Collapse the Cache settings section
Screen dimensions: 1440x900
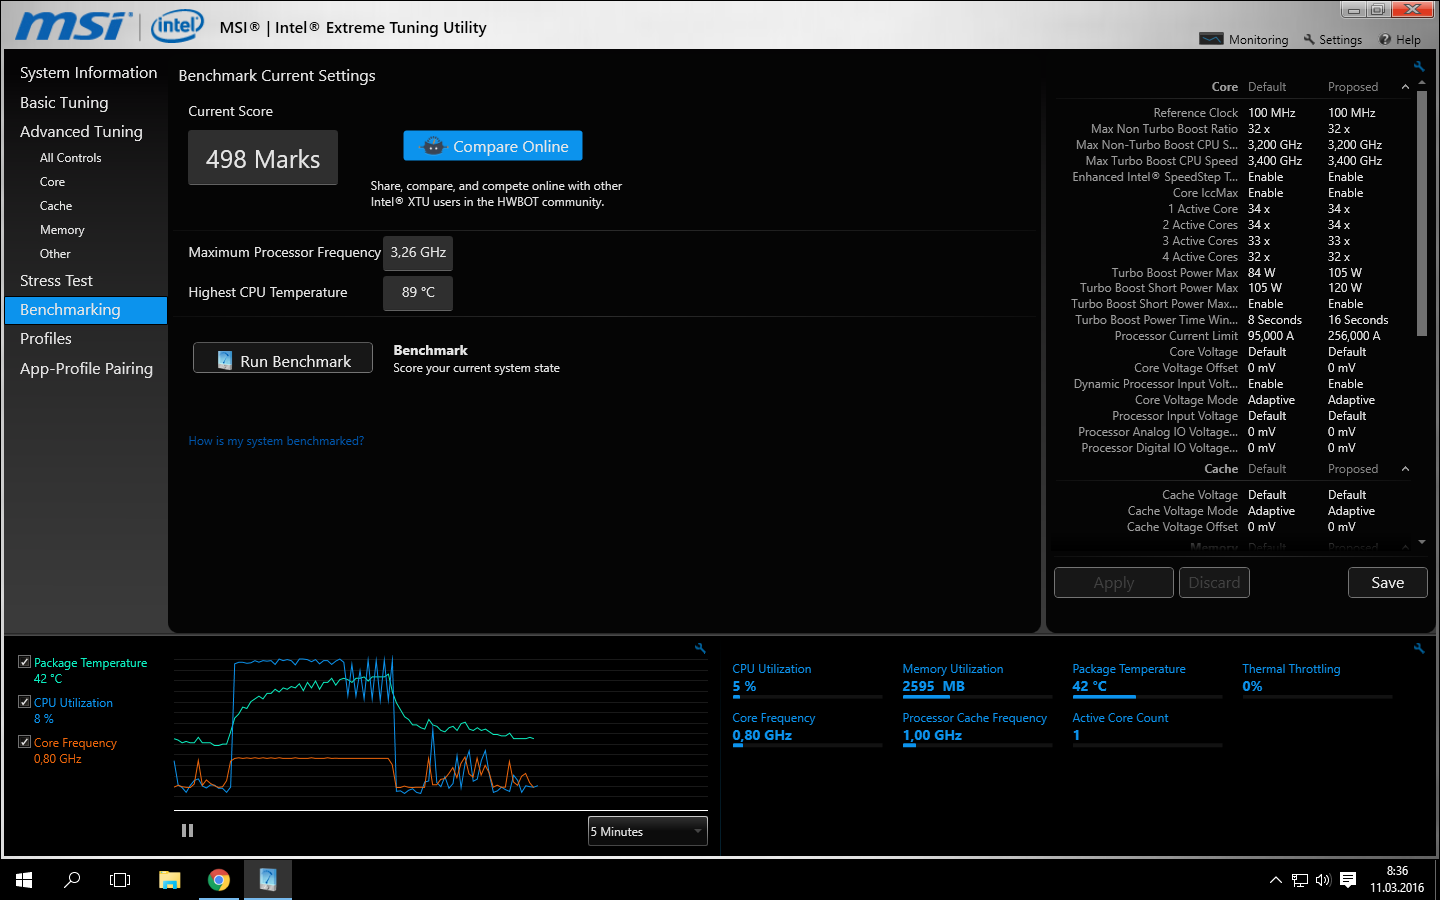pyautogui.click(x=1405, y=469)
